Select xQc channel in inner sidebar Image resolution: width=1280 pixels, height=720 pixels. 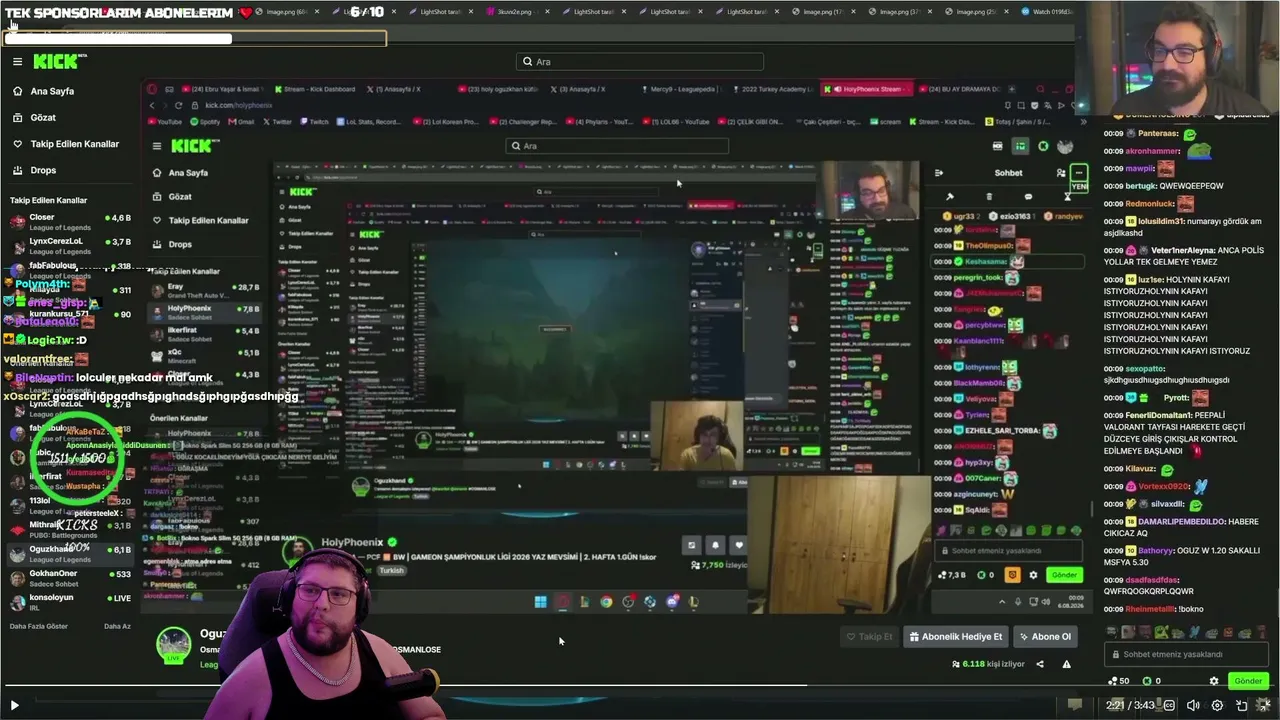[207, 355]
